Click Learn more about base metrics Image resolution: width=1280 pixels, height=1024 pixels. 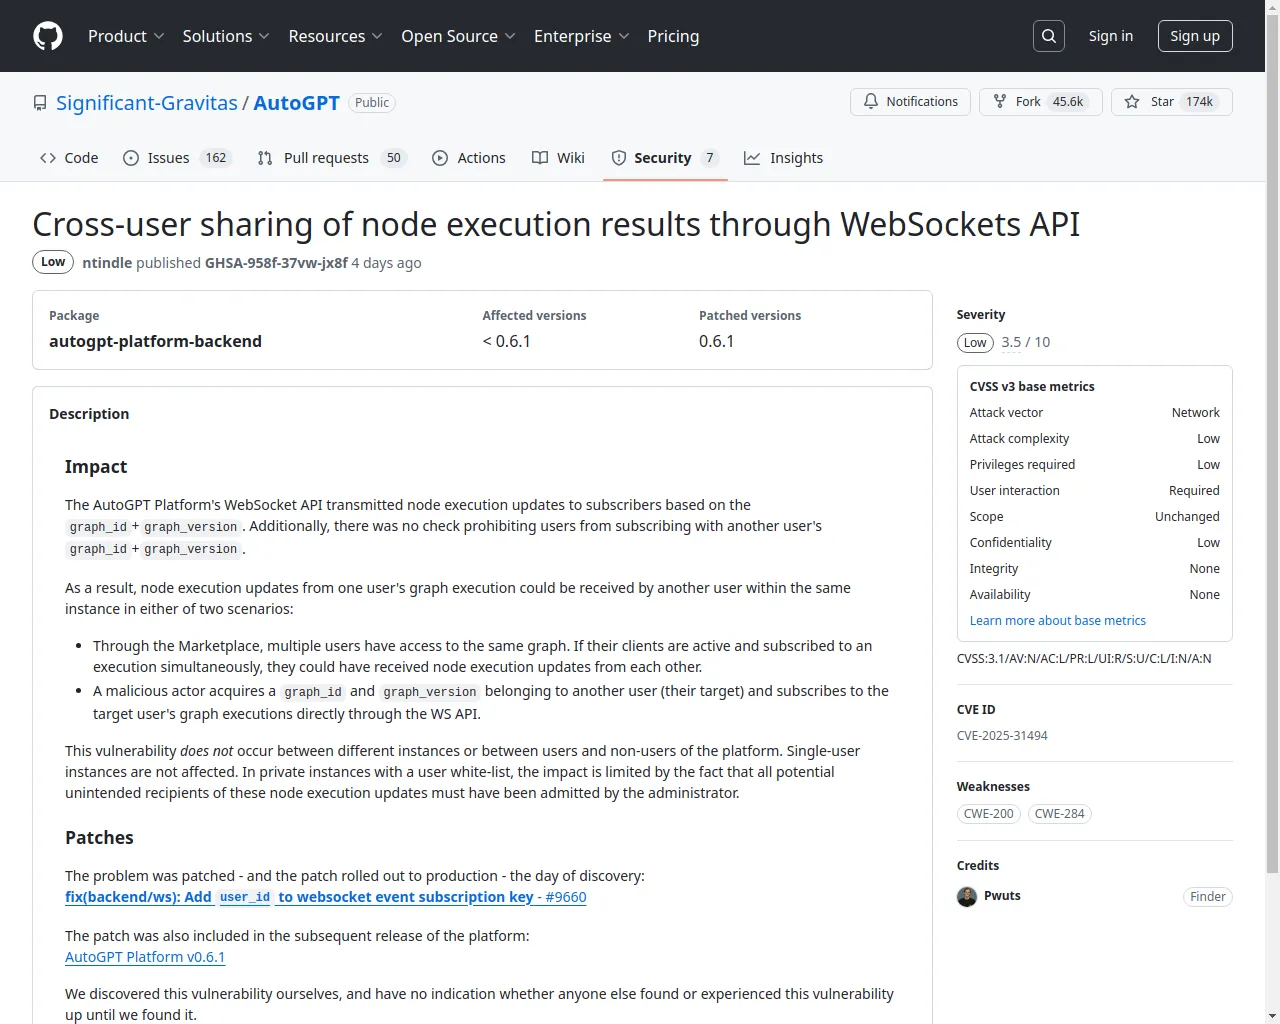[x=1058, y=621]
